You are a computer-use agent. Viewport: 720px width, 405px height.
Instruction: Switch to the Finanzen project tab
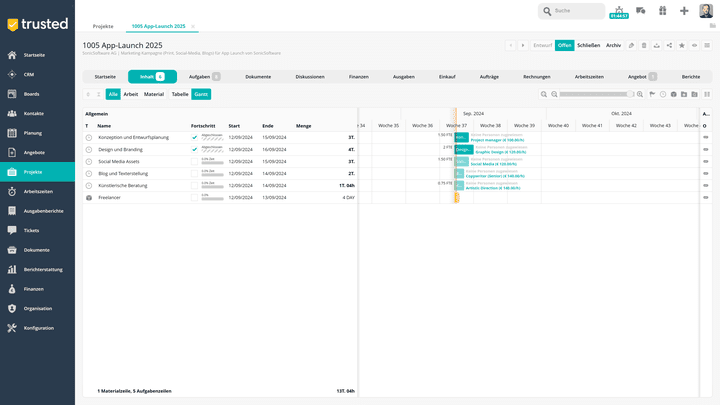coord(359,77)
